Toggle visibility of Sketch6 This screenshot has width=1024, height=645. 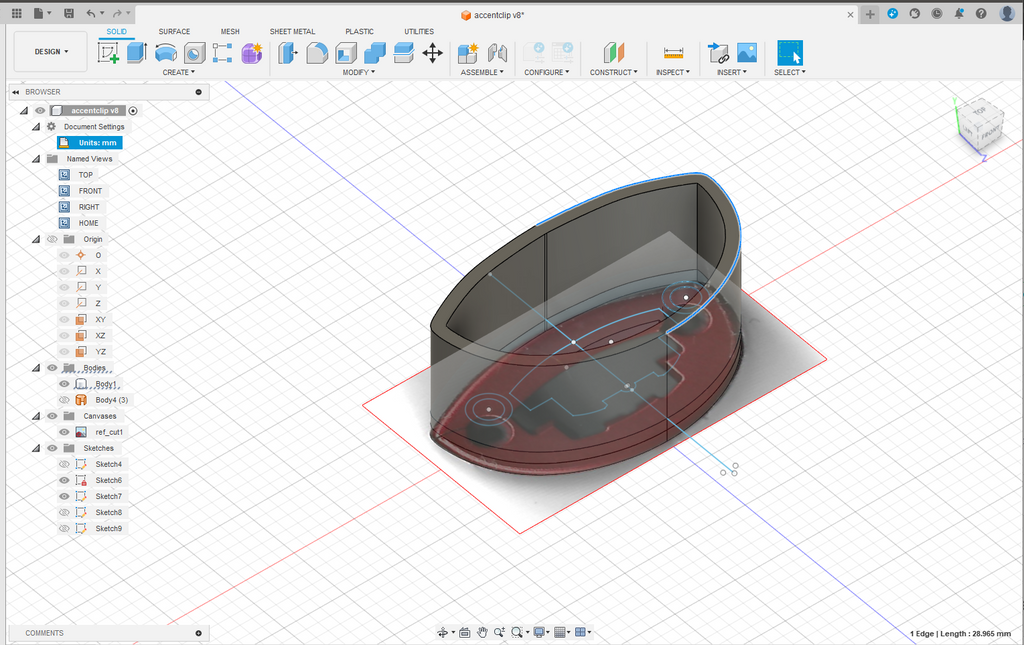[64, 480]
